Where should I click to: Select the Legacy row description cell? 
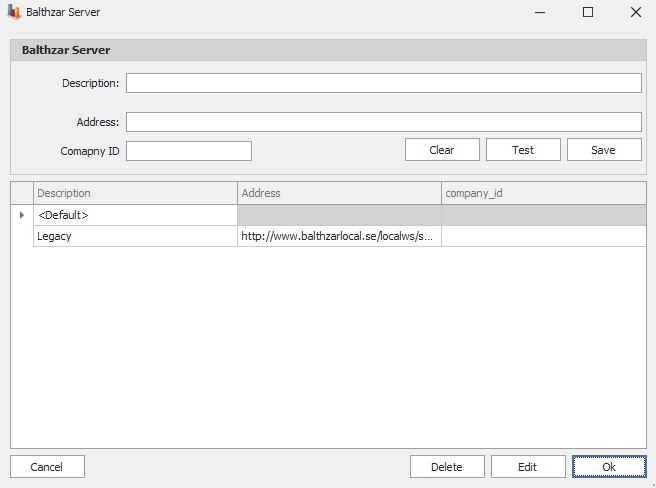[135, 236]
